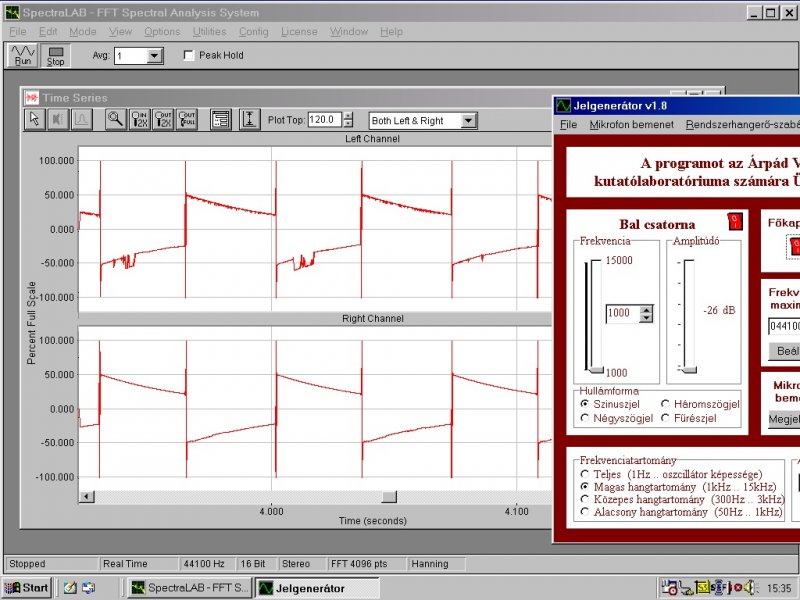Open the Utilities menu
Image resolution: width=800 pixels, height=600 pixels.
click(x=209, y=32)
